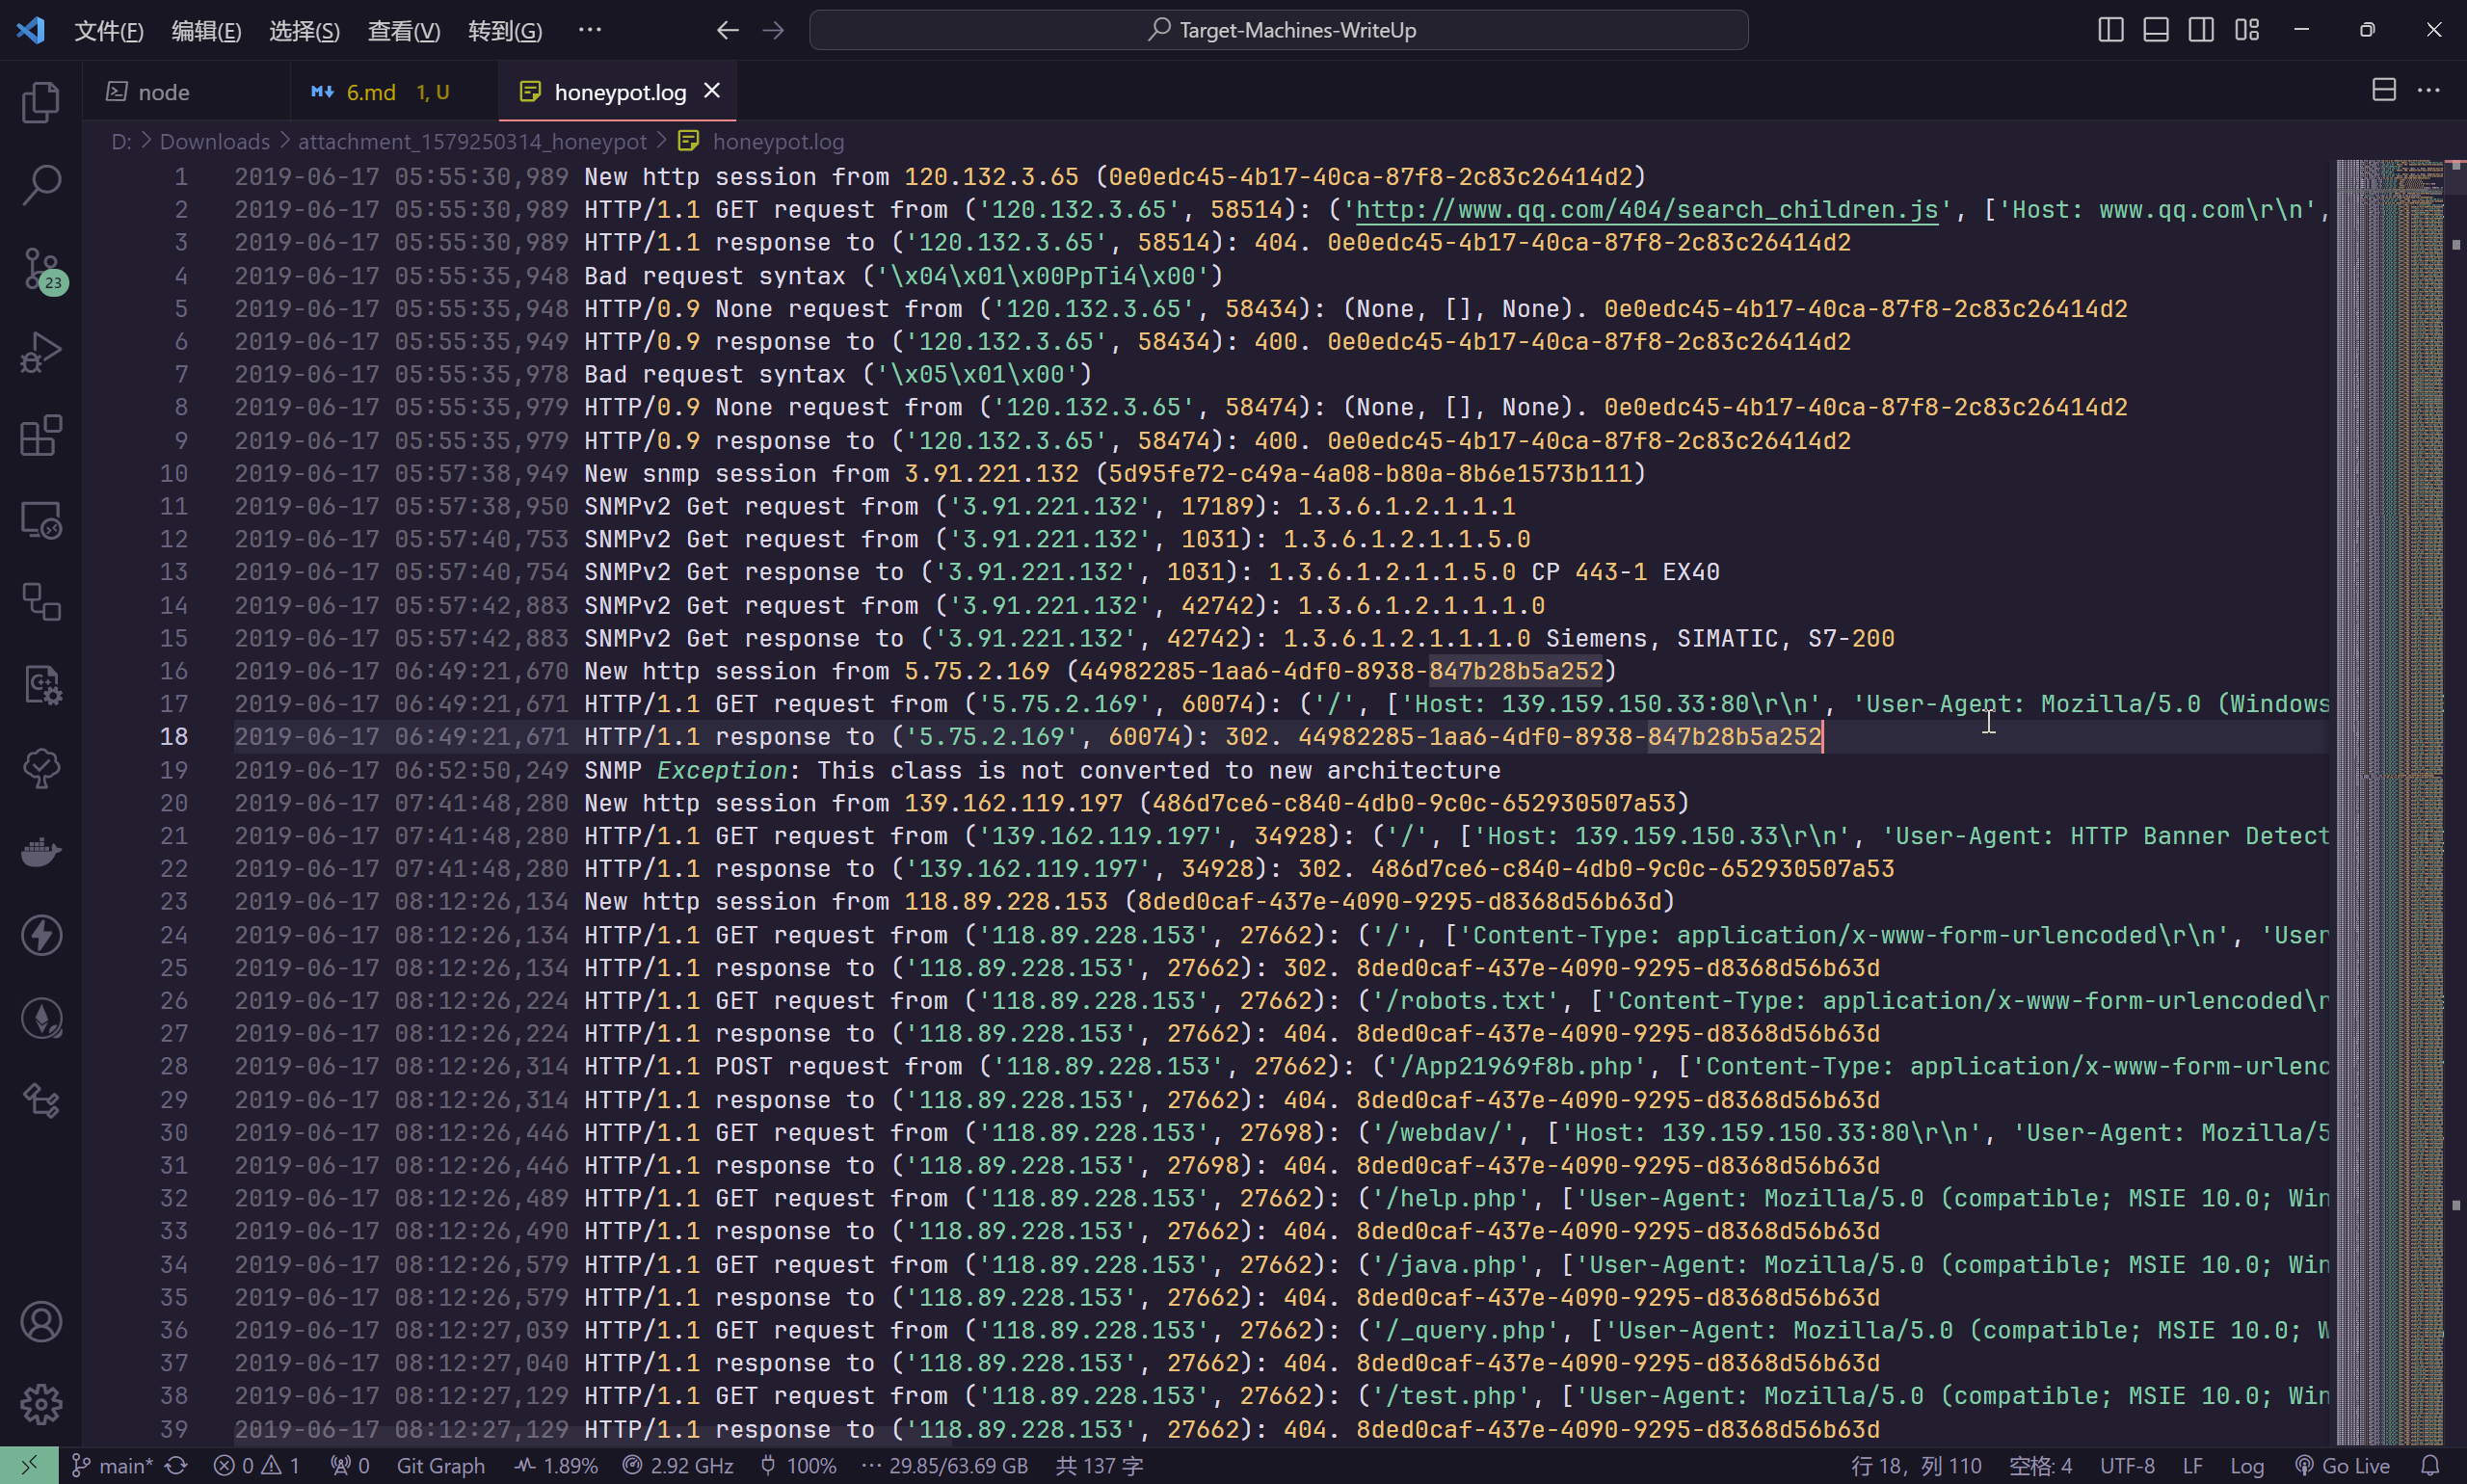Click the 共 137 字 word count
The width and height of the screenshot is (2467, 1484).
pyautogui.click(x=1099, y=1465)
